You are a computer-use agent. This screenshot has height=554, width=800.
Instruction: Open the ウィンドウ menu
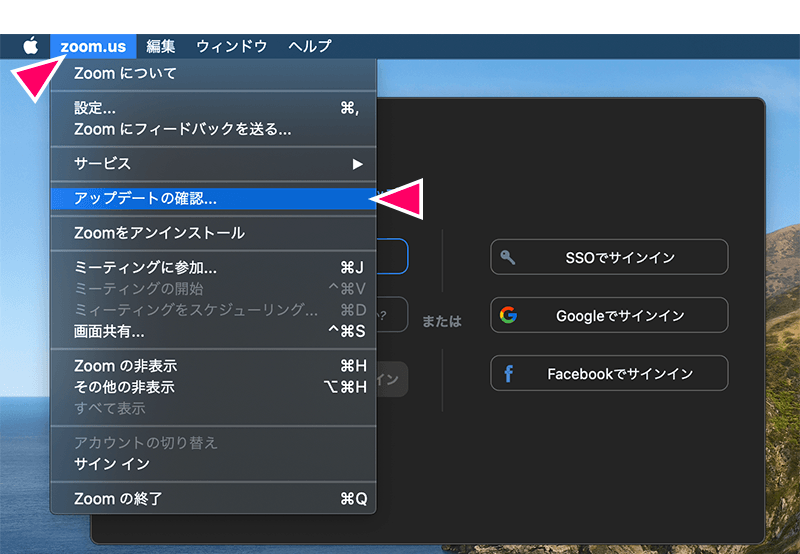(x=232, y=46)
